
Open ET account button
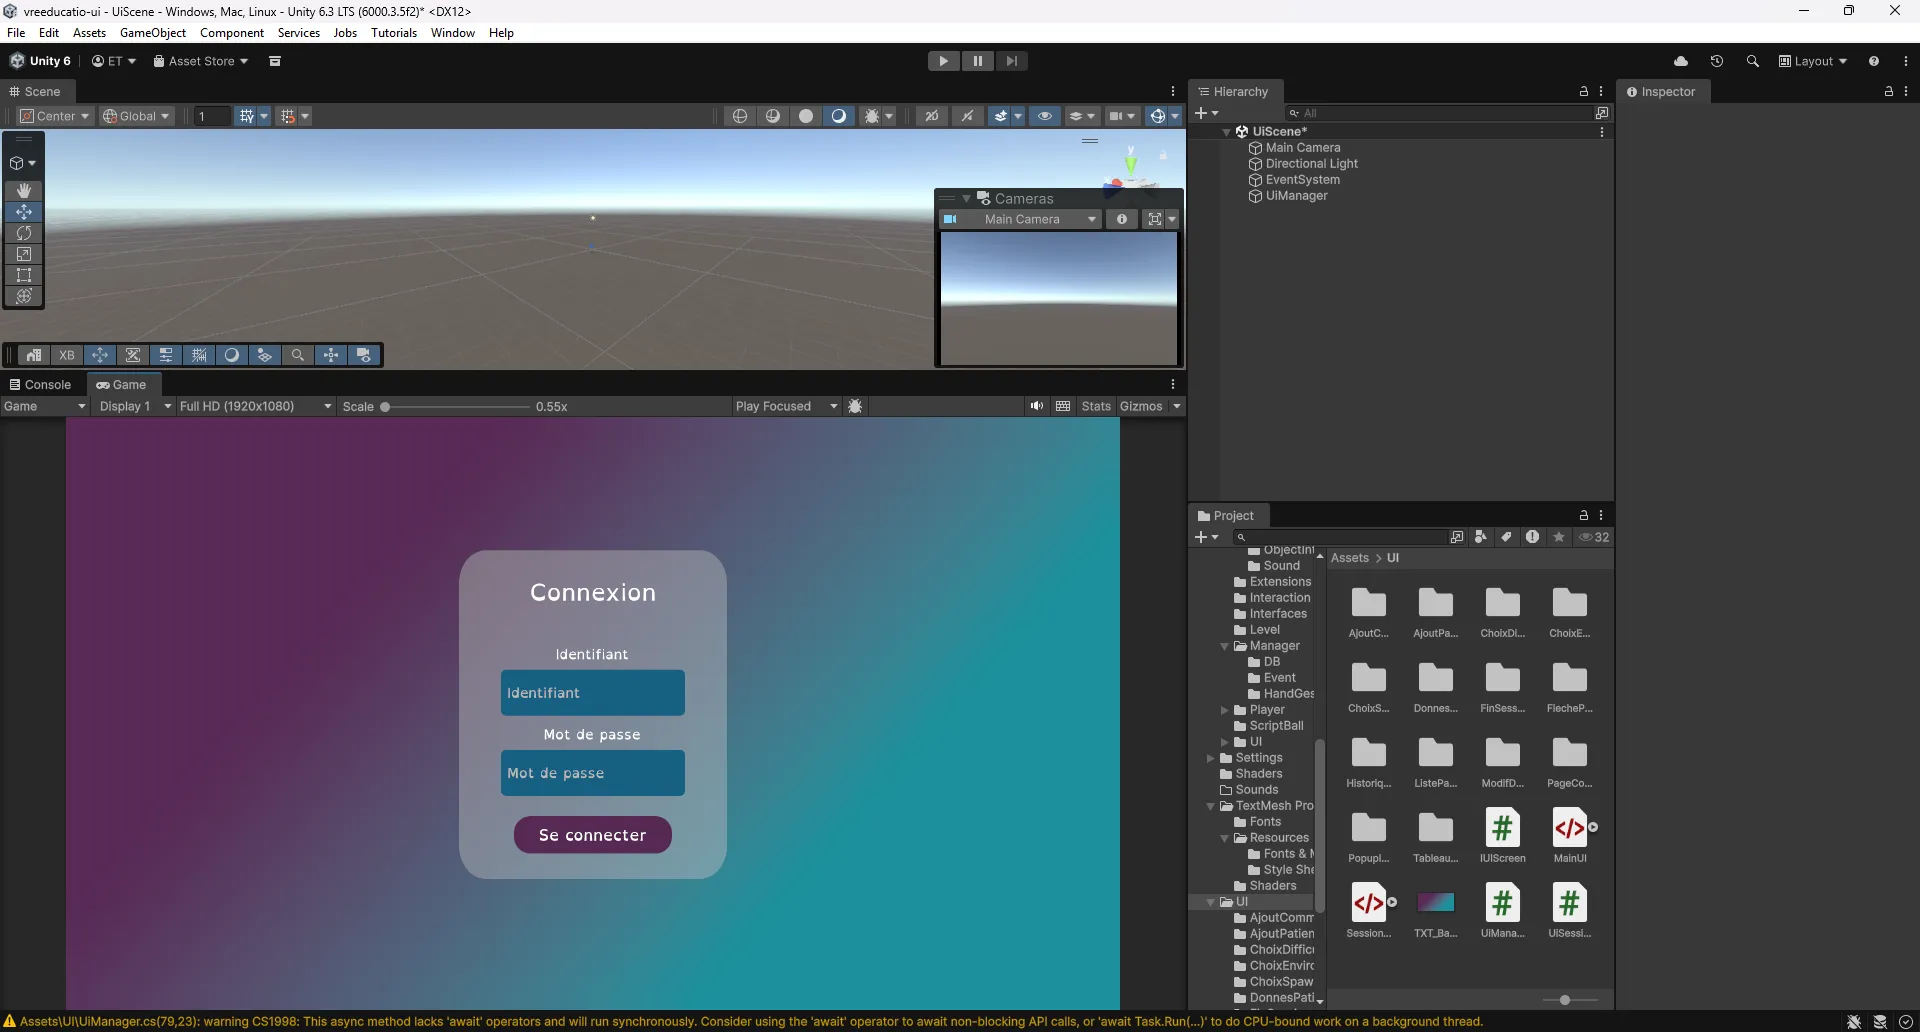[113, 61]
